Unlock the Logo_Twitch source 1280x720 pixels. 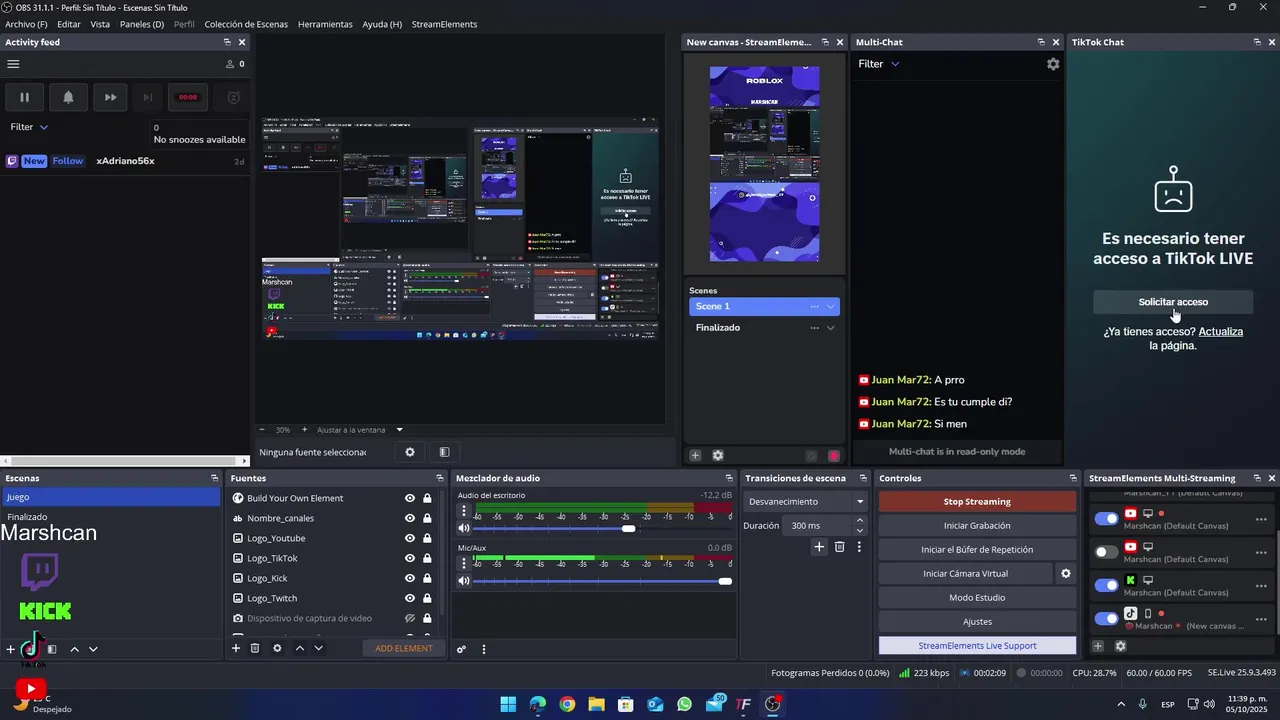pyautogui.click(x=427, y=598)
